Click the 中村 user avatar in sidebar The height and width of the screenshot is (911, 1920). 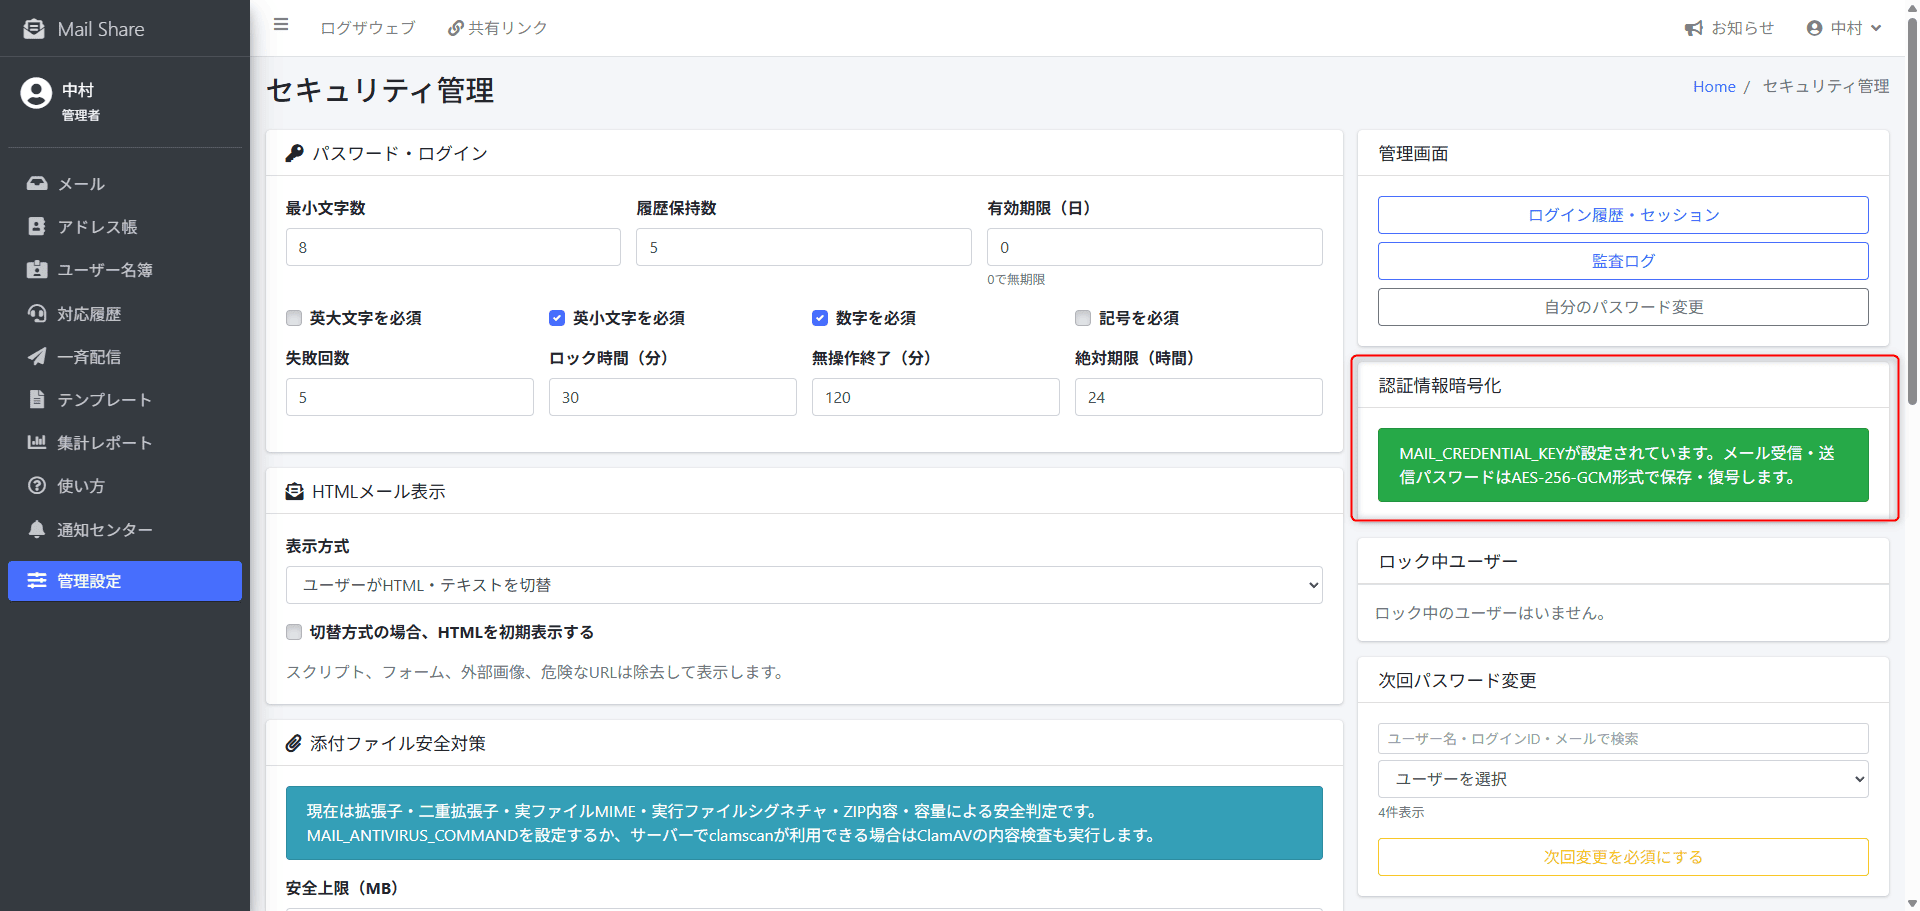[x=36, y=93]
